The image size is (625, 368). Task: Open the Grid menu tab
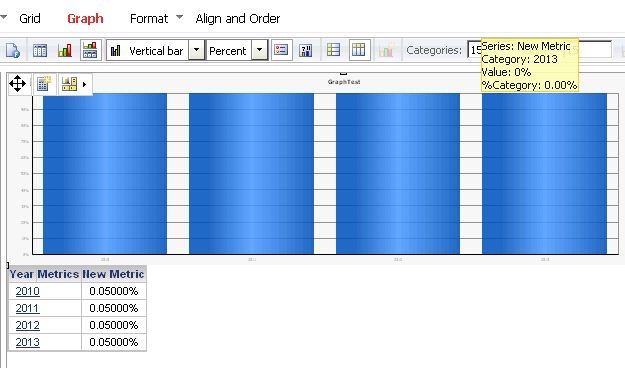(x=29, y=18)
